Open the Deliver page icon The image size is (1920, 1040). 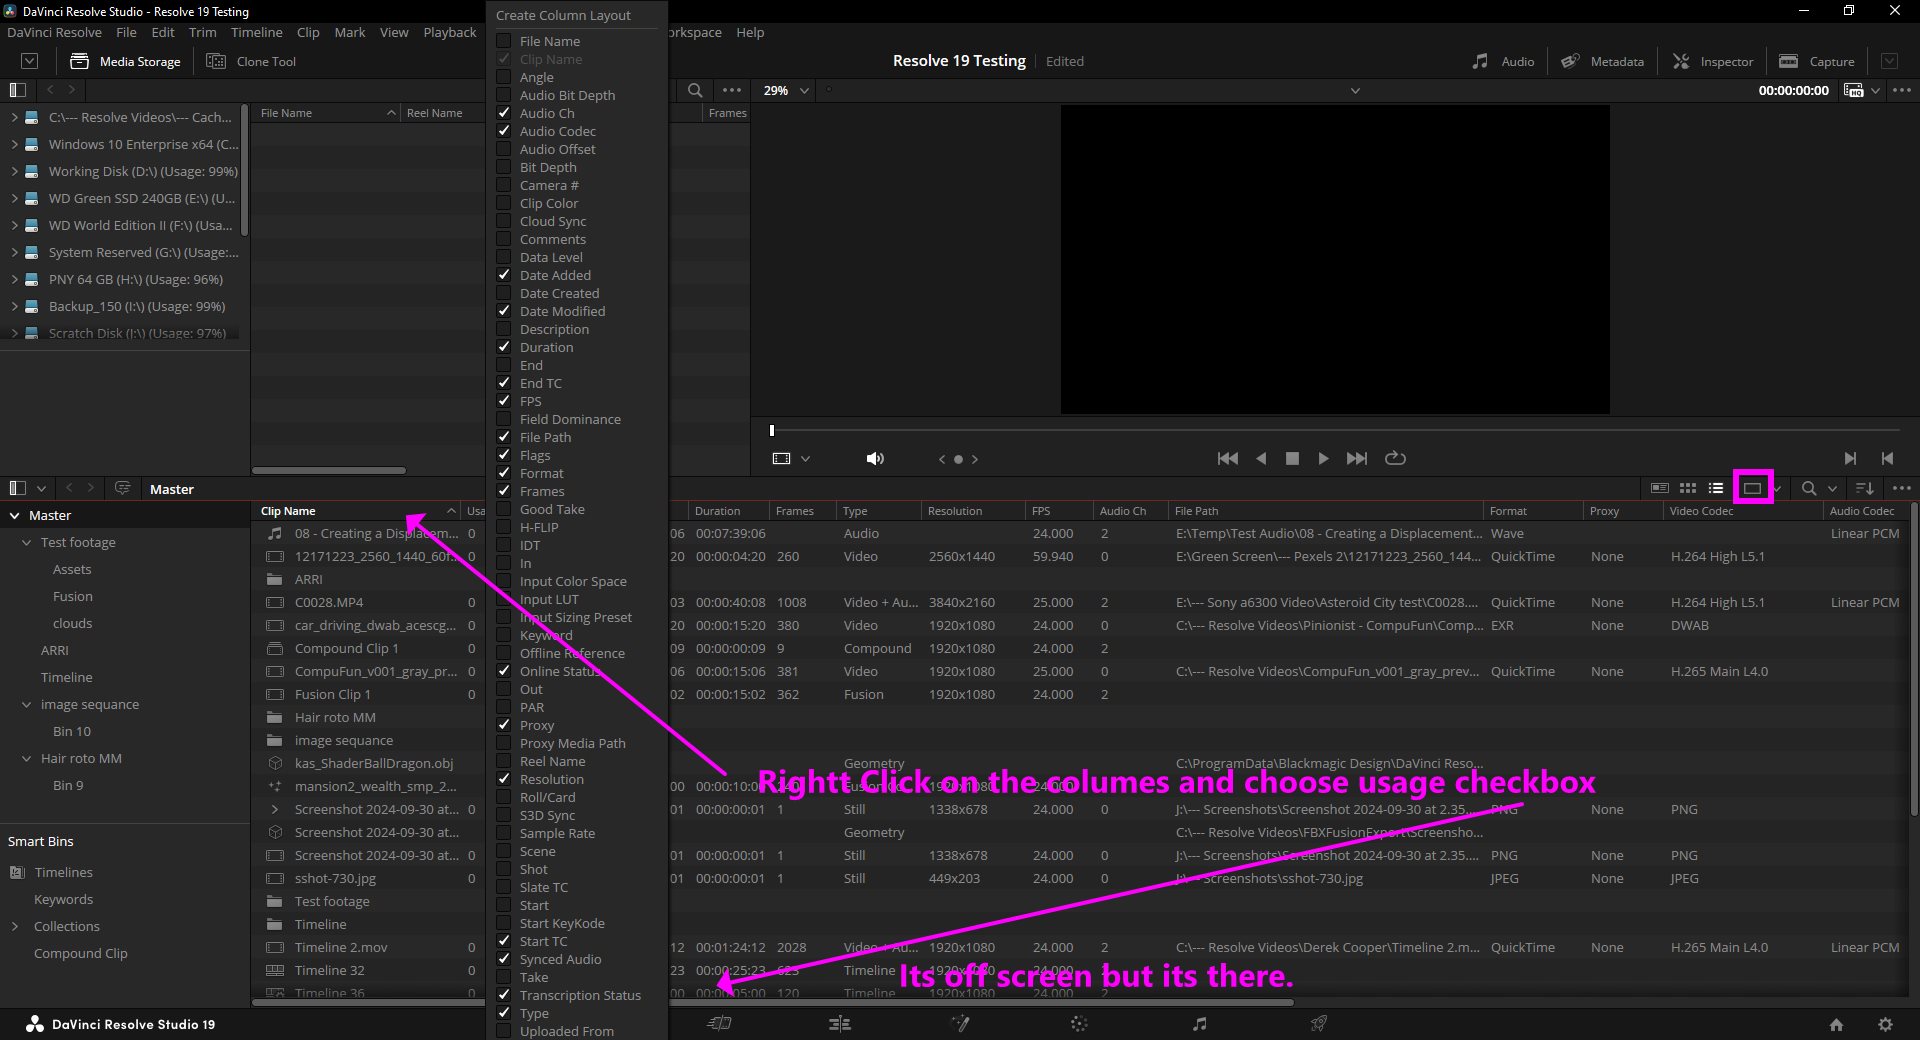[x=1319, y=1023]
